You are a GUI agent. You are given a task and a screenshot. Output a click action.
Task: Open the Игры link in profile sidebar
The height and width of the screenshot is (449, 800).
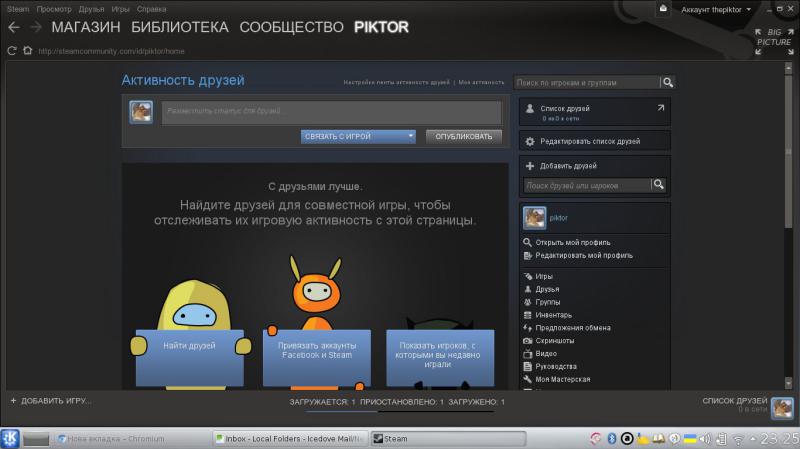[x=543, y=276]
